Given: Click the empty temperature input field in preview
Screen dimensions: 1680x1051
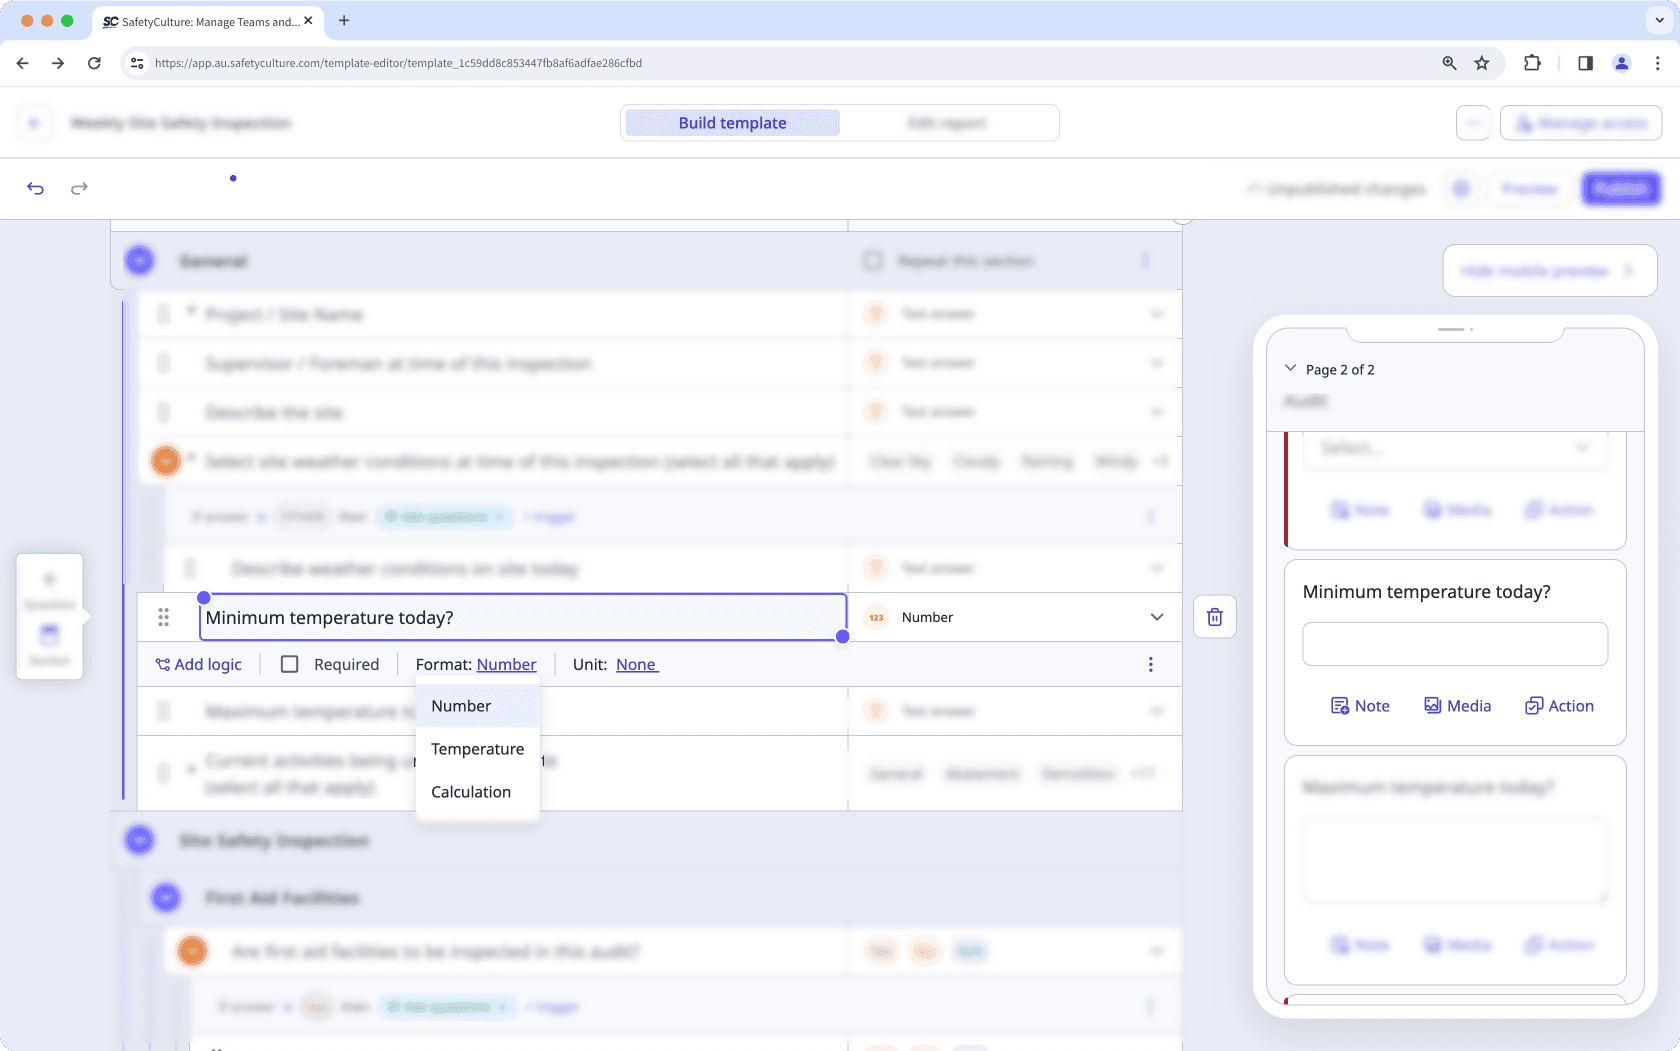Looking at the screenshot, I should 1454,644.
